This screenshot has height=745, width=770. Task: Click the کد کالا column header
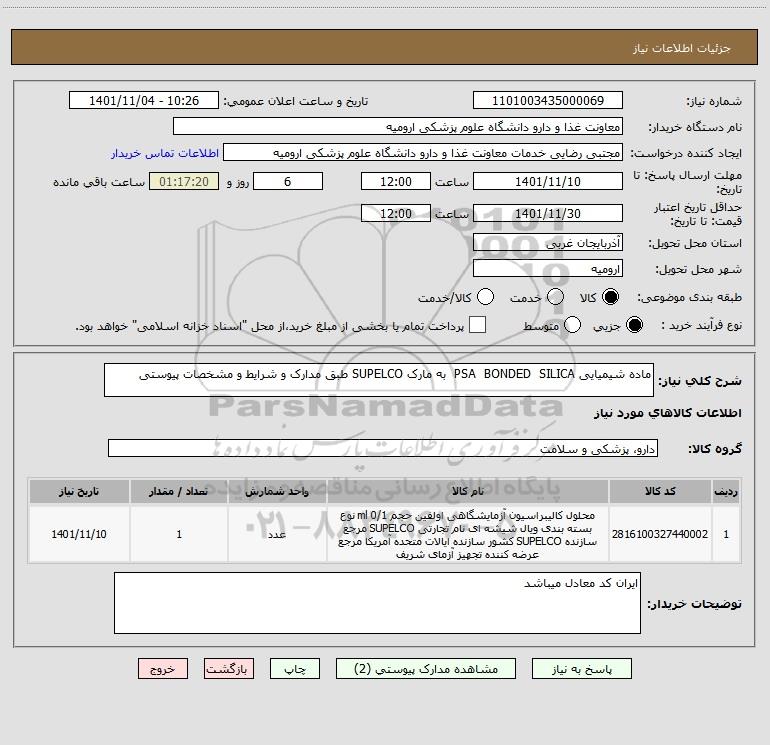[660, 492]
